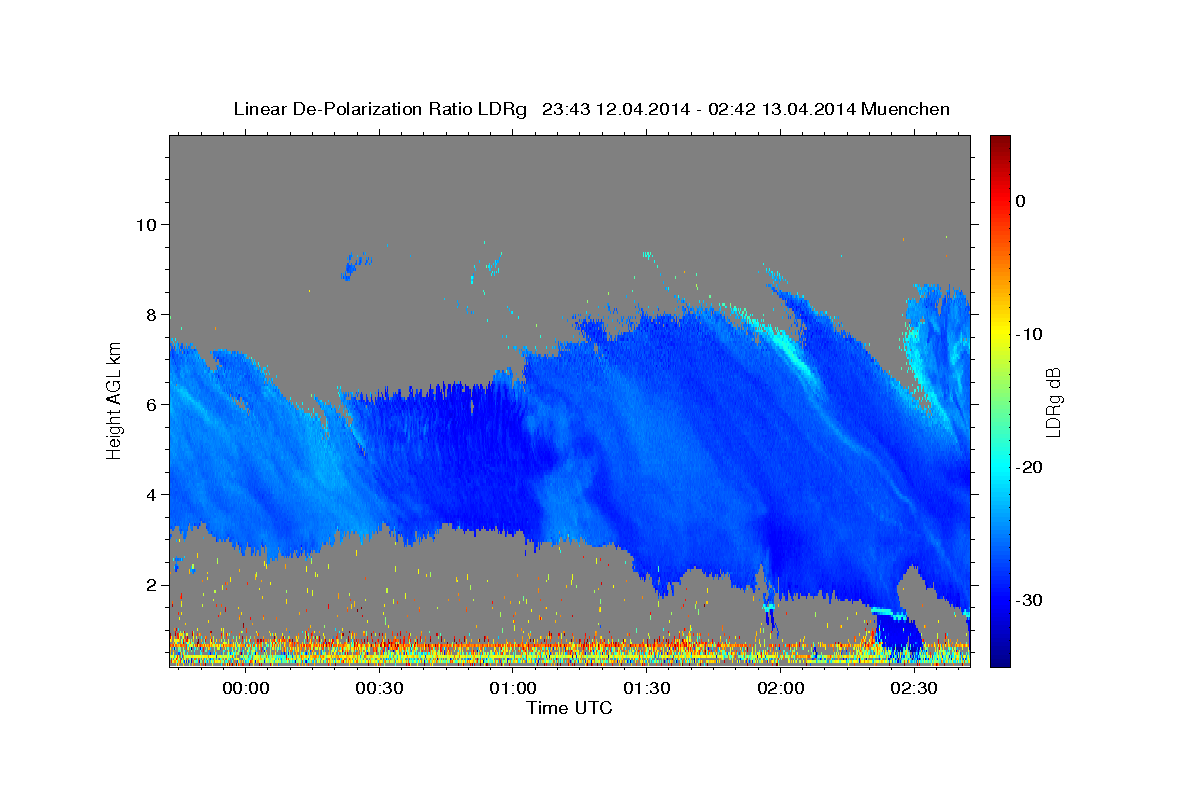
Task: Click the height tick label '6'
Action: (x=150, y=404)
